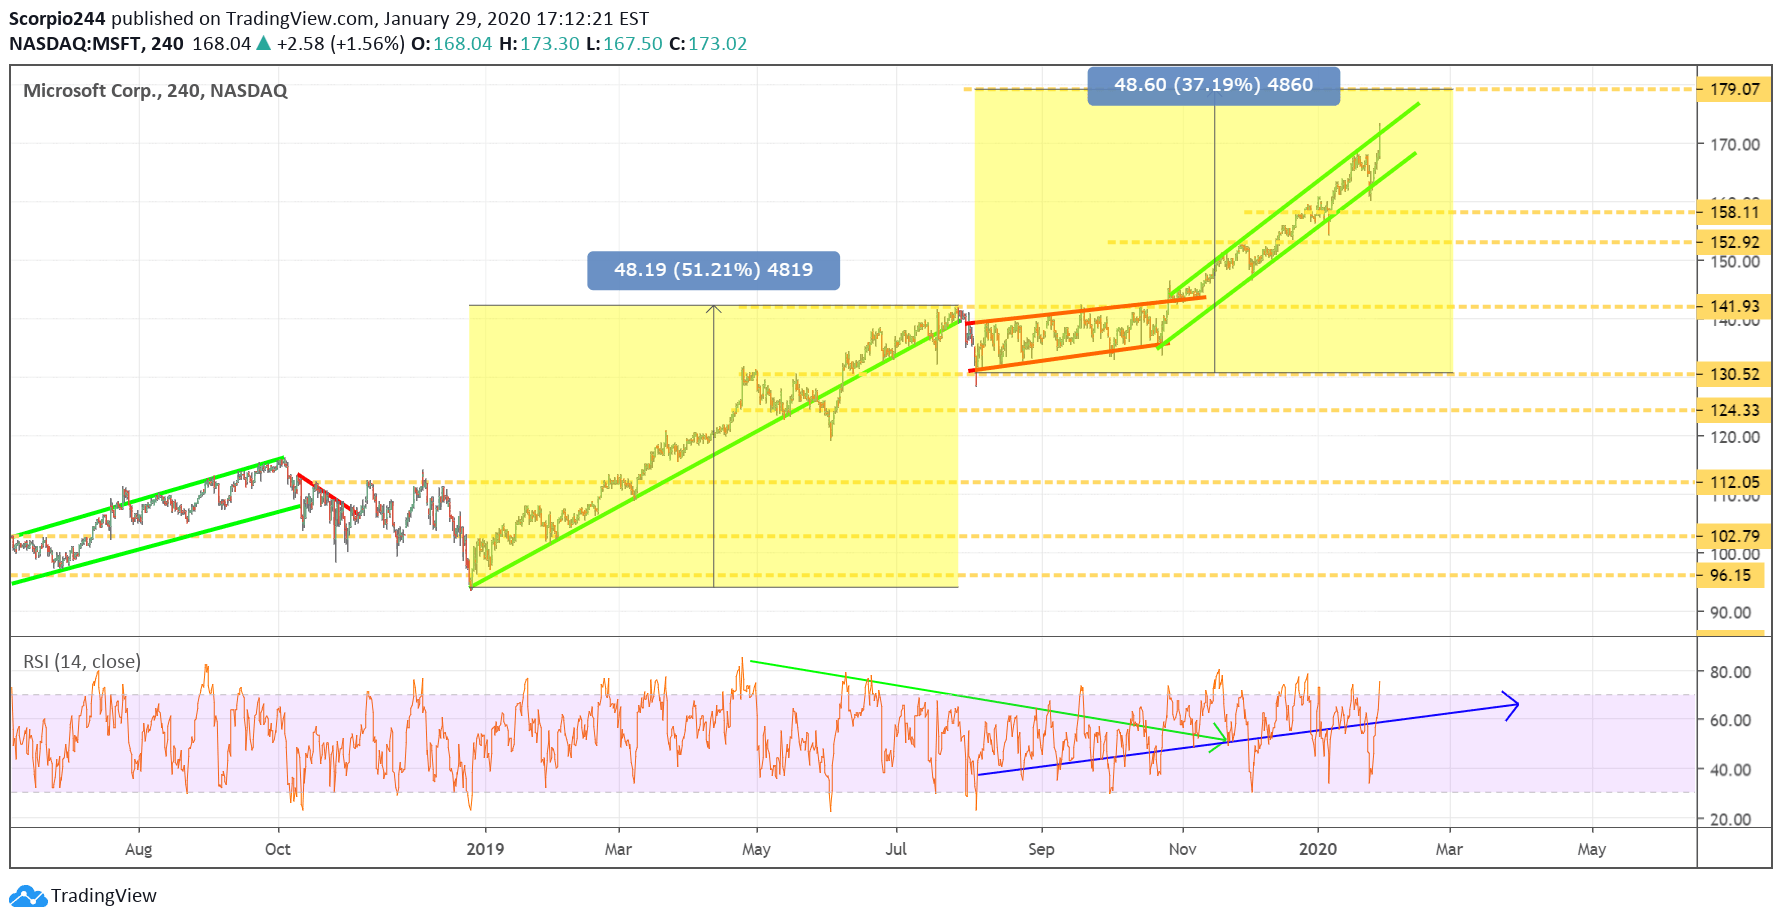Click the Aug label on time axis

pyautogui.click(x=139, y=850)
